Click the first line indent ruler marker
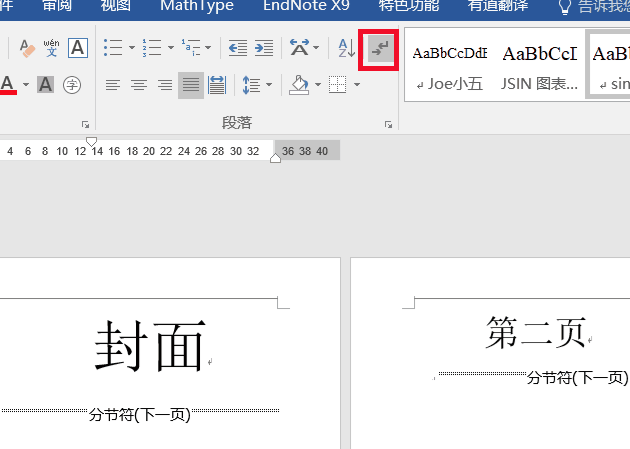 point(92,141)
